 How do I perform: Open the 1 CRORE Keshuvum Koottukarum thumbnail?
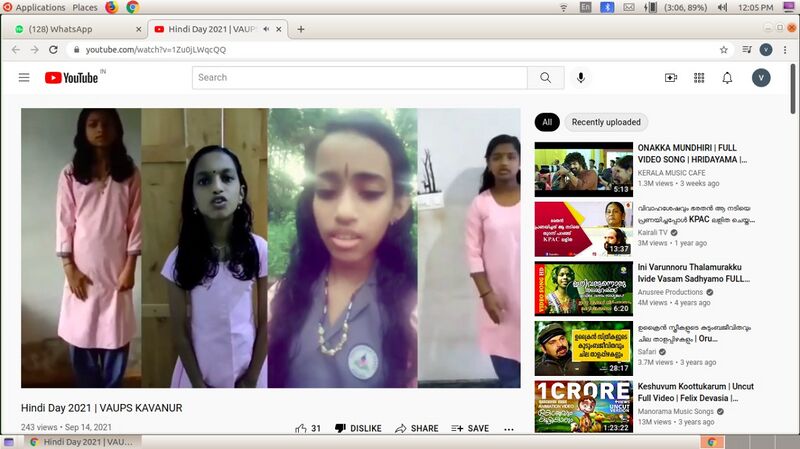point(584,407)
